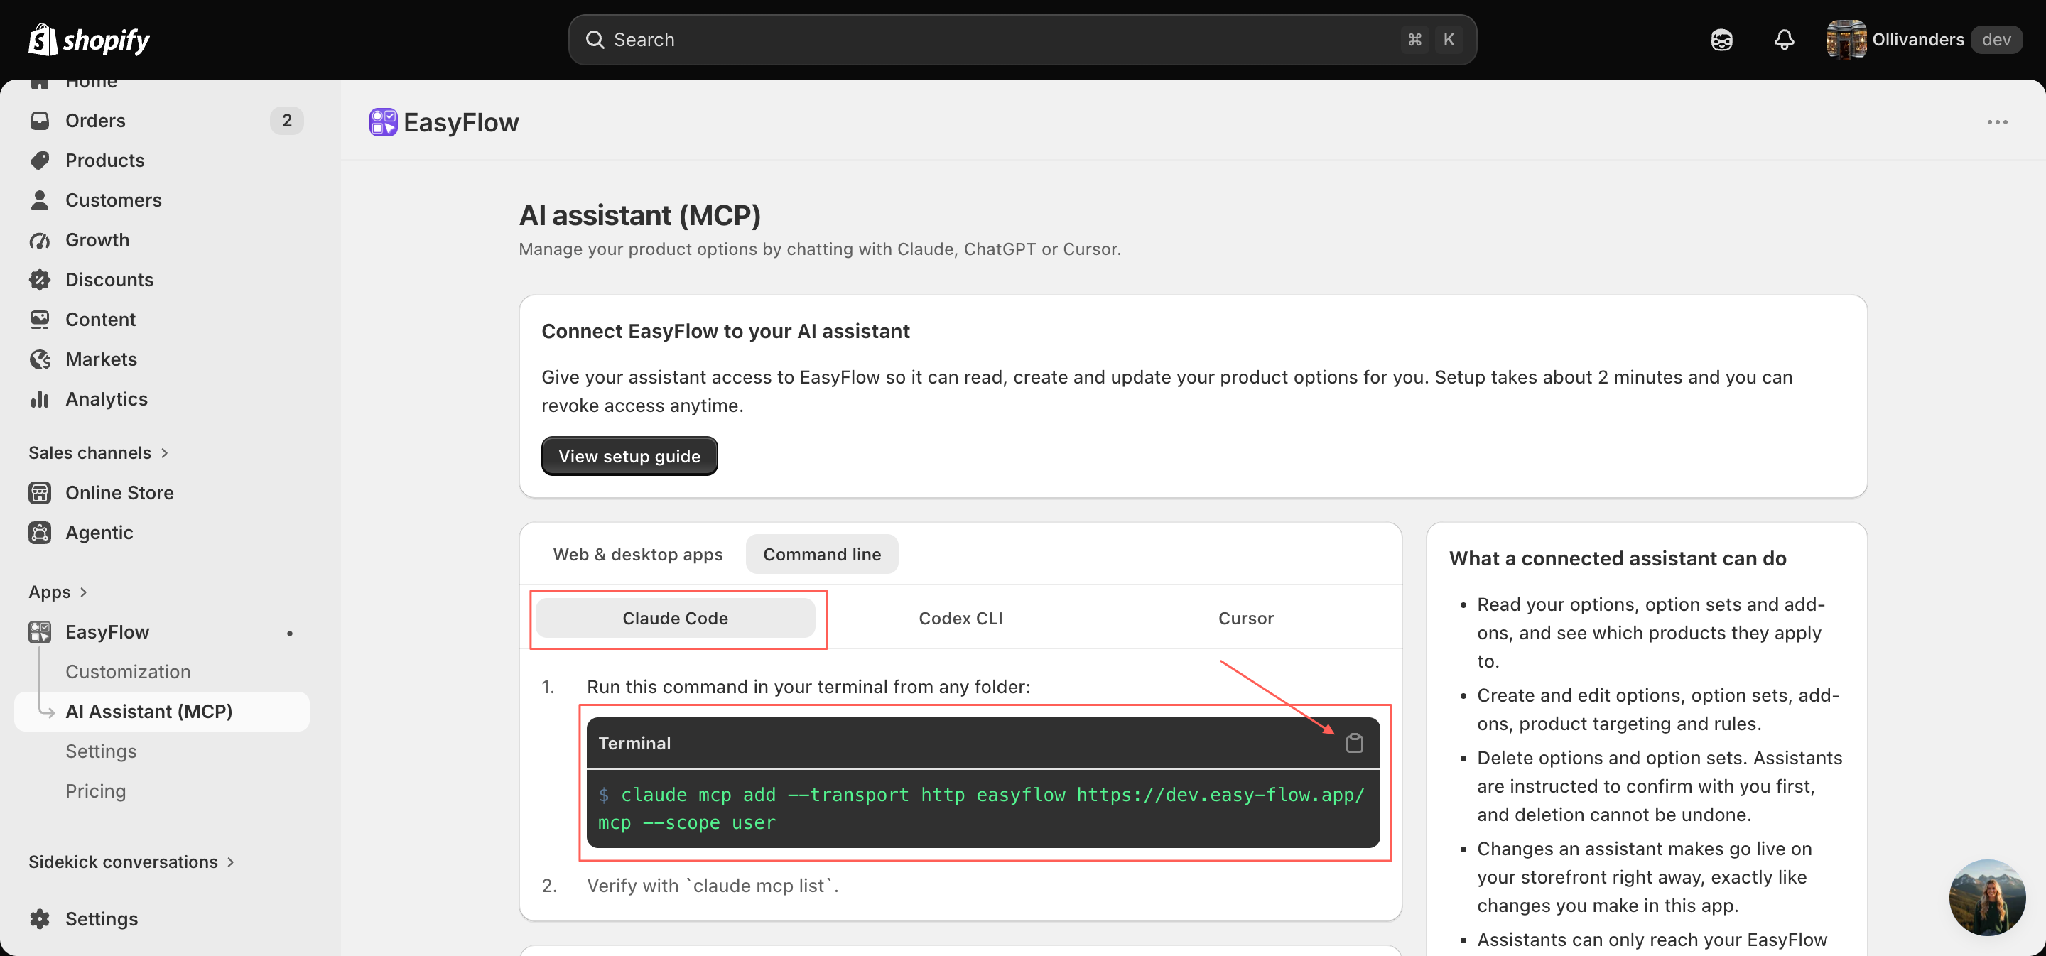Open EasyFlow Pricing page
The height and width of the screenshot is (956, 2046).
[96, 791]
